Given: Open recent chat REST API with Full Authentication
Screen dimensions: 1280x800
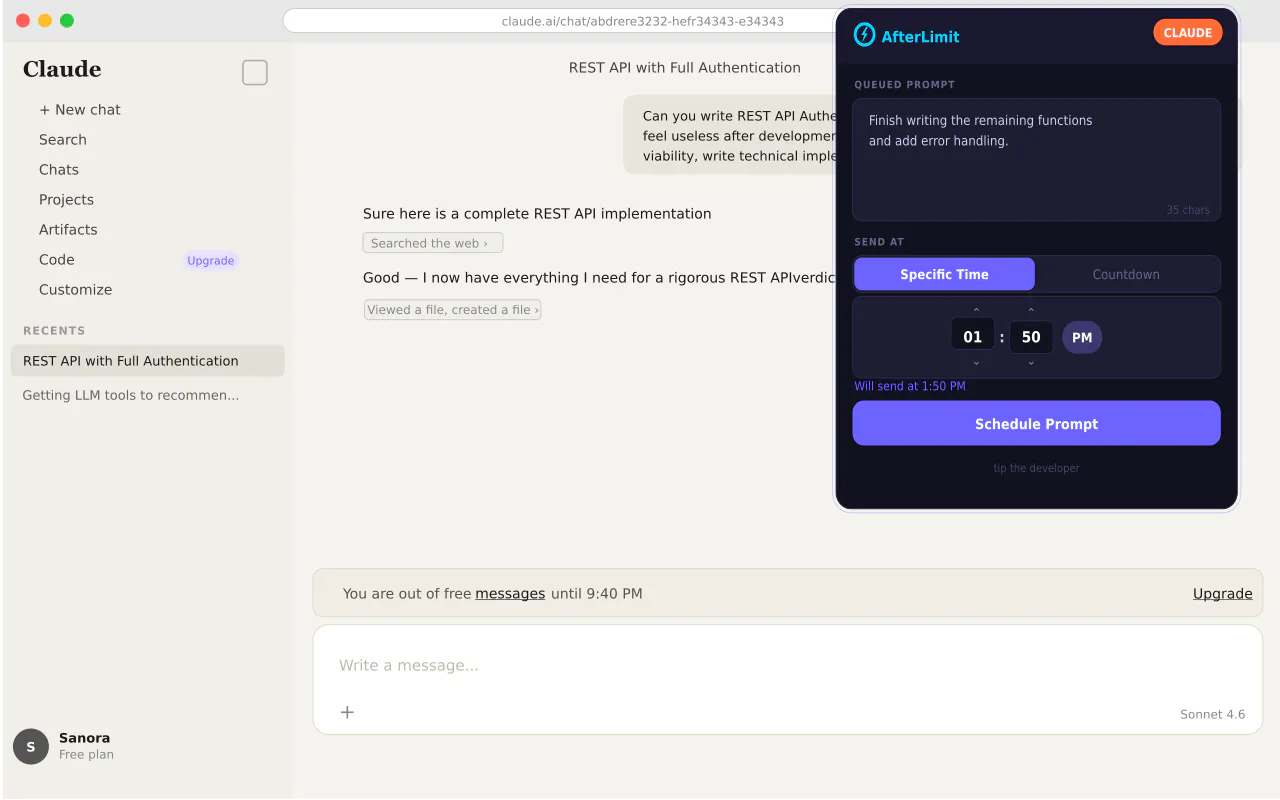Looking at the screenshot, I should (147, 361).
